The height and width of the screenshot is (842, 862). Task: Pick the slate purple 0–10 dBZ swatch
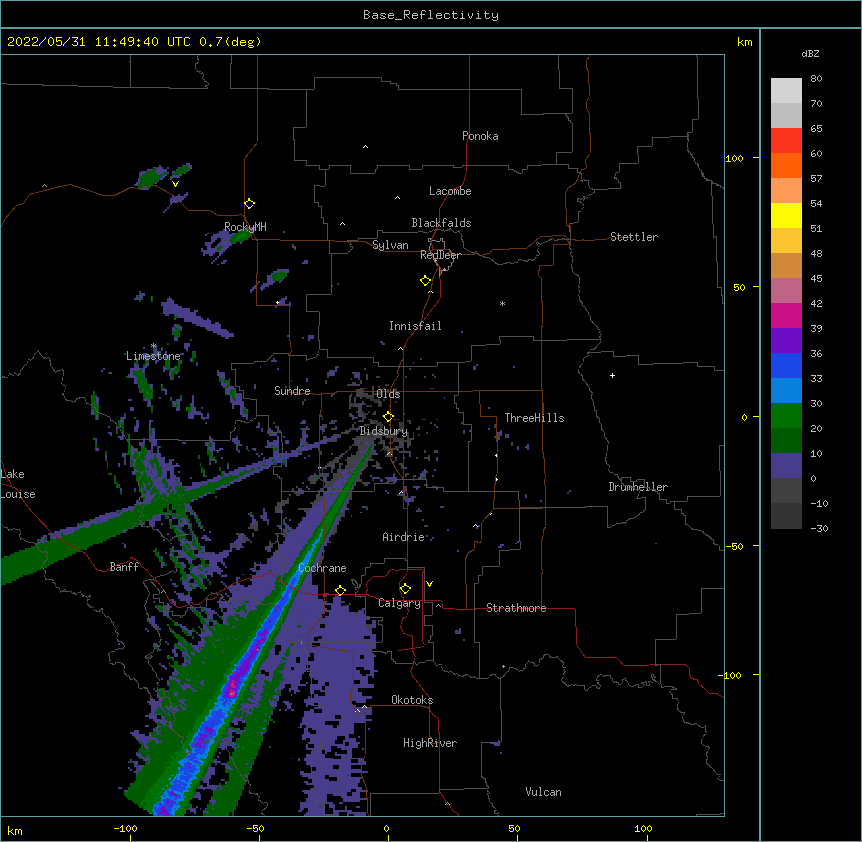tap(786, 466)
